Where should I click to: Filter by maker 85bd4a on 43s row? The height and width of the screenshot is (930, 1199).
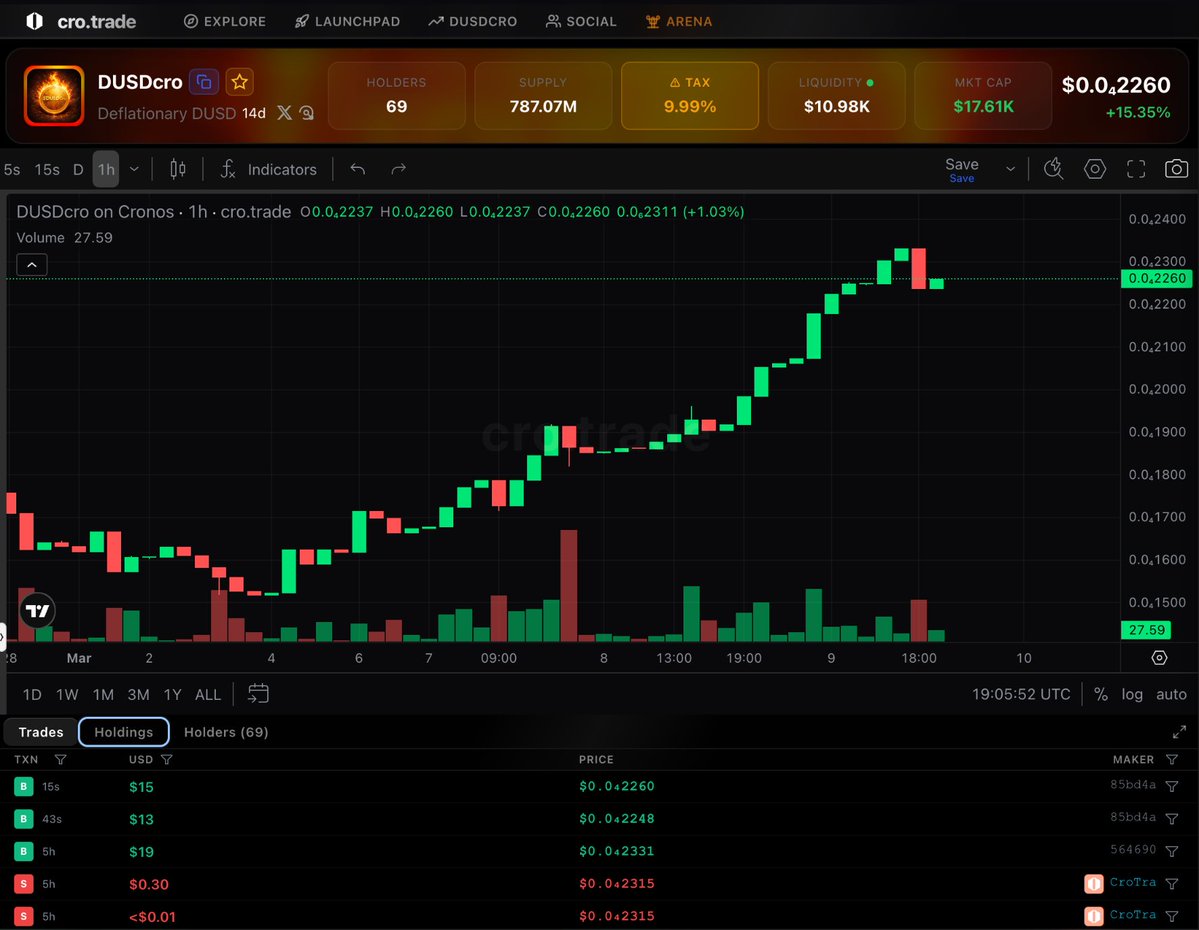[x=1171, y=818]
